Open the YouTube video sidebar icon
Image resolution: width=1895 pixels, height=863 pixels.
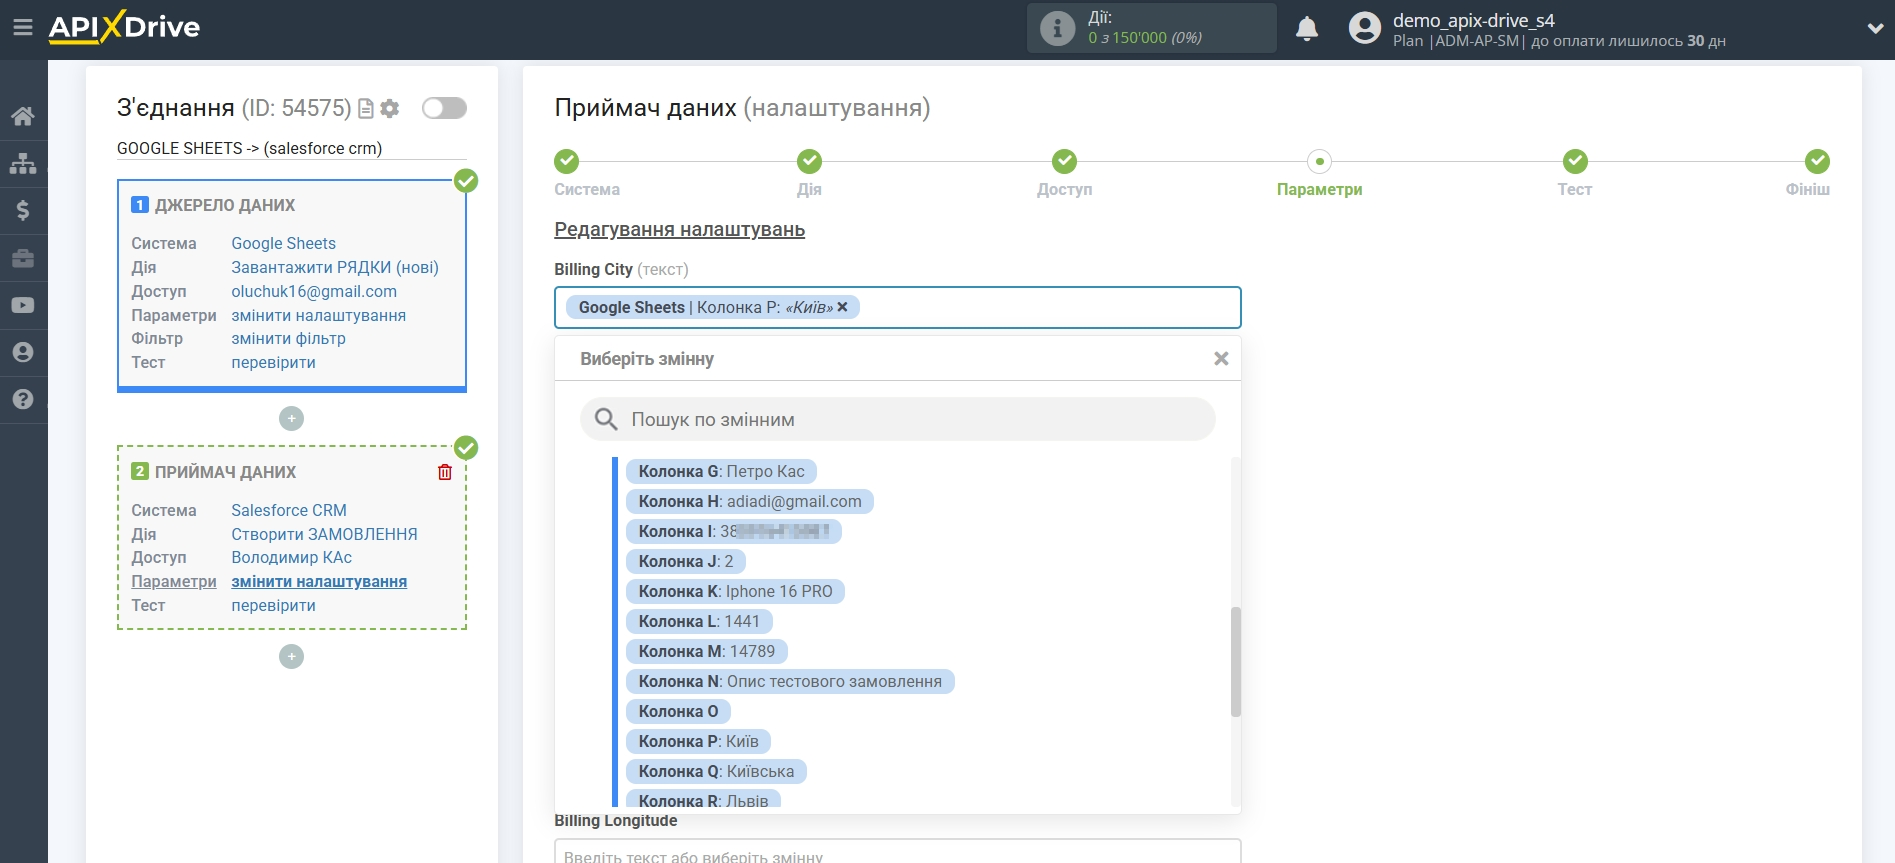(23, 305)
